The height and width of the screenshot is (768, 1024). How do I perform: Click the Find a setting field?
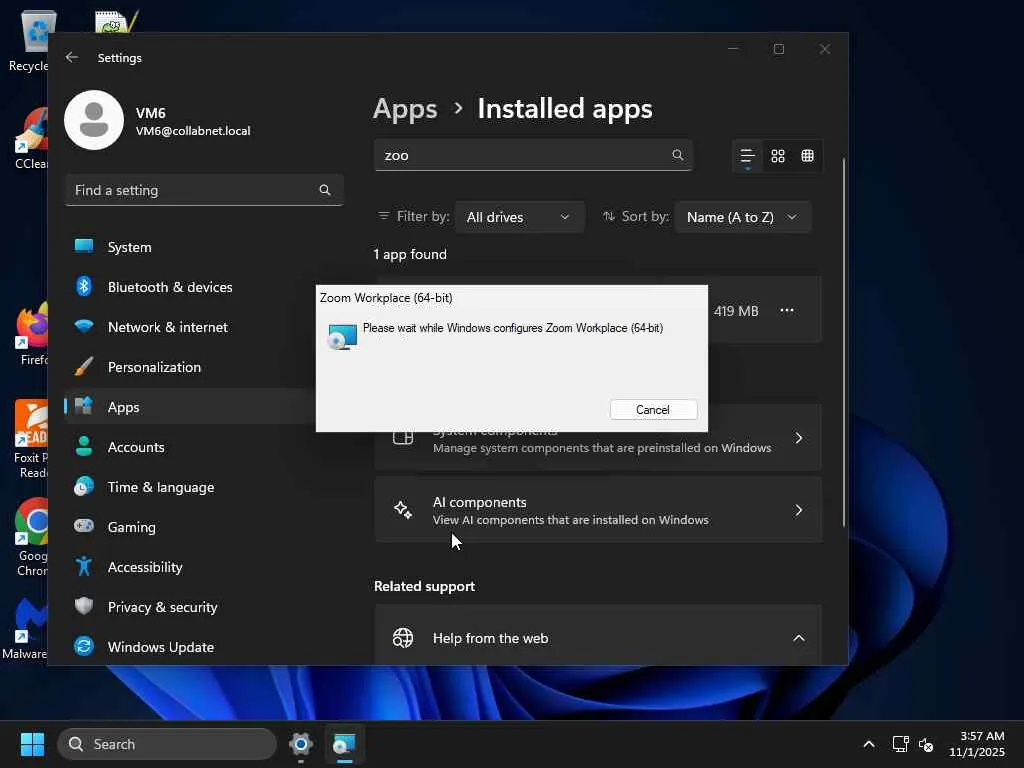pos(204,190)
